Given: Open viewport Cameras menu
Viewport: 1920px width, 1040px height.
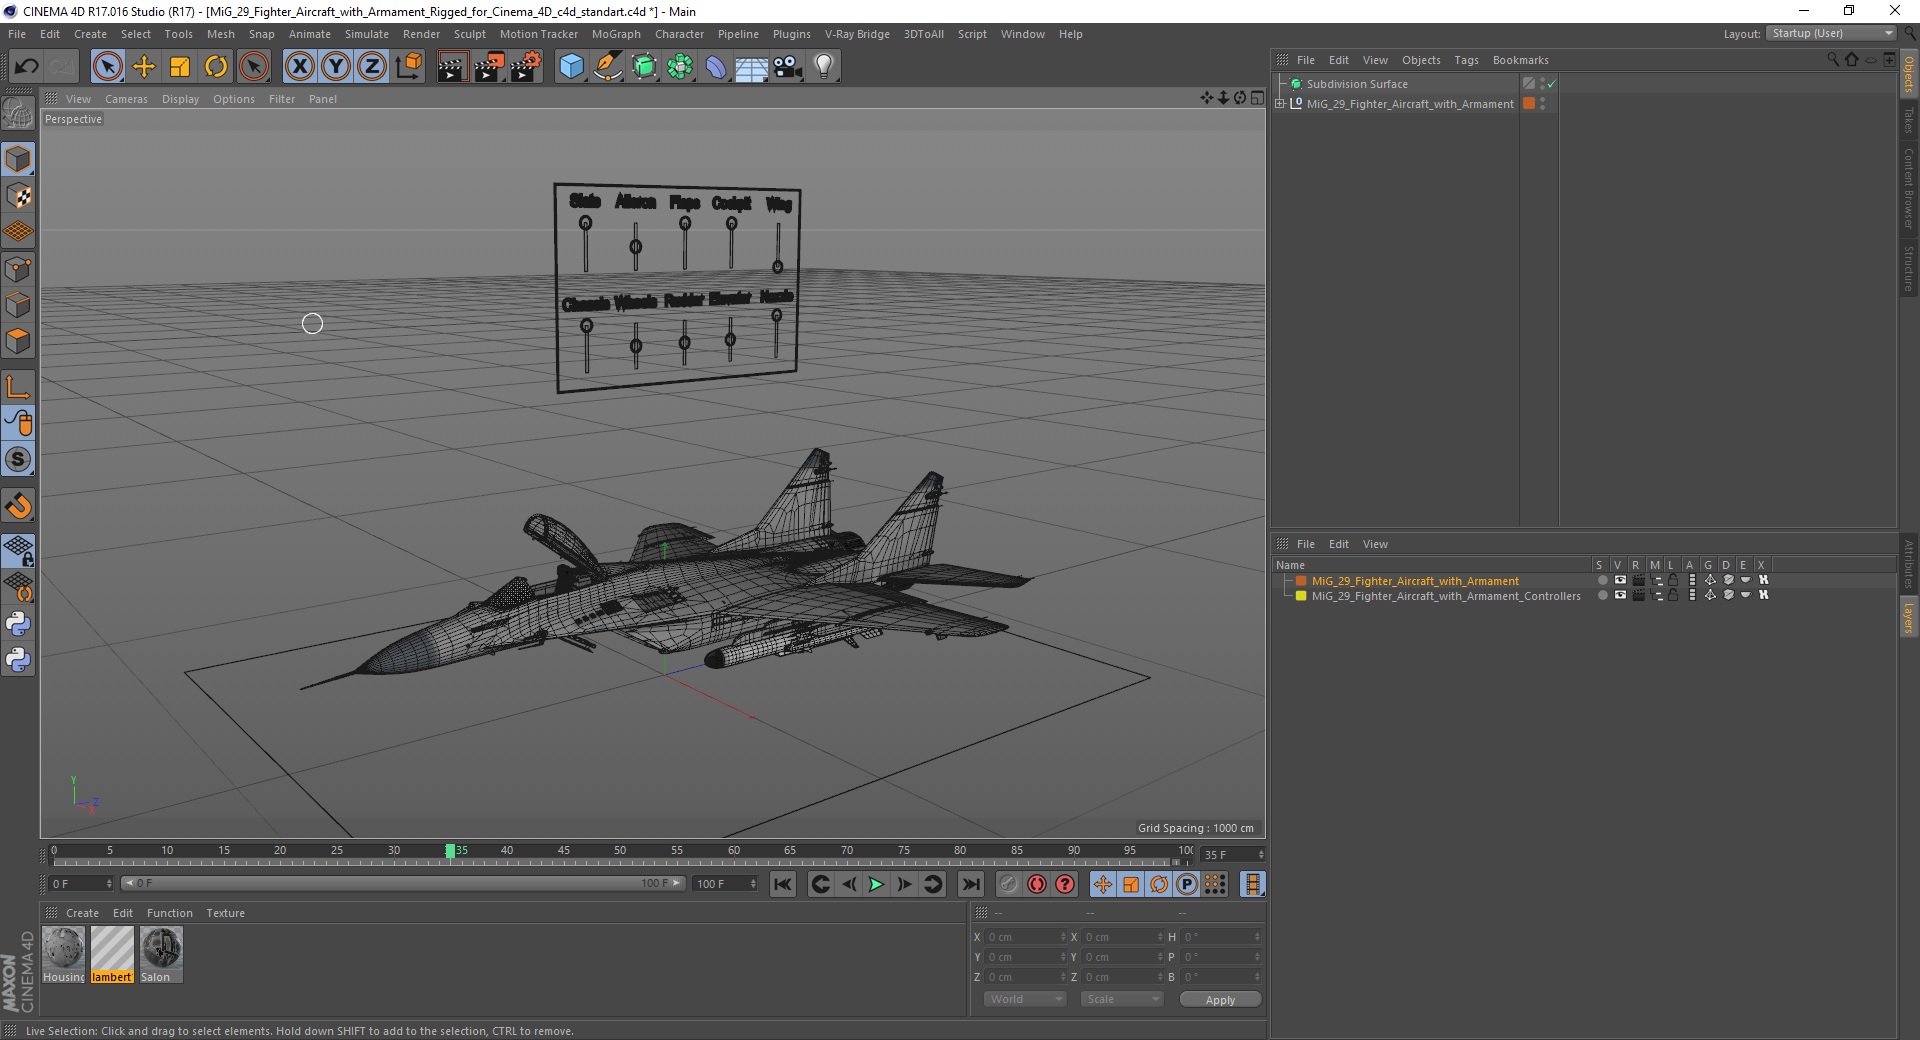Looking at the screenshot, I should click(126, 99).
